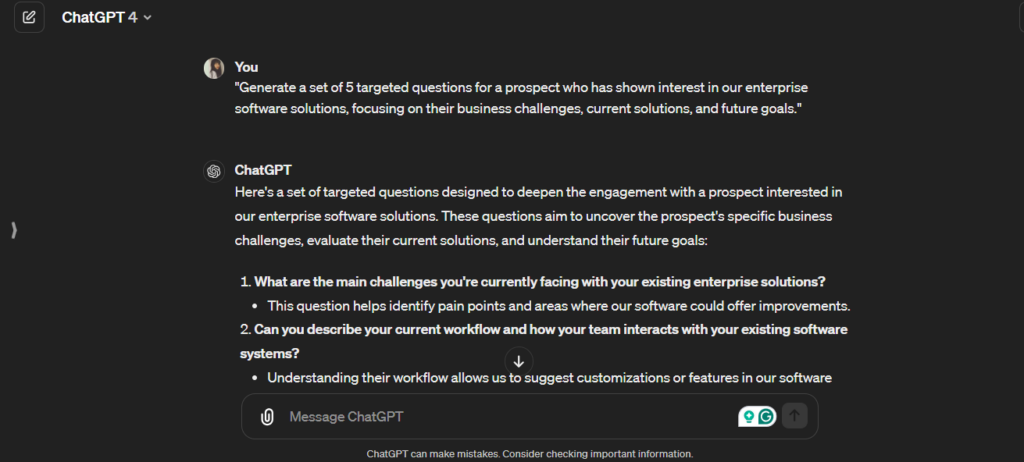
Task: Click the ChatGPT logo avatar in the reply
Action: coord(214,171)
